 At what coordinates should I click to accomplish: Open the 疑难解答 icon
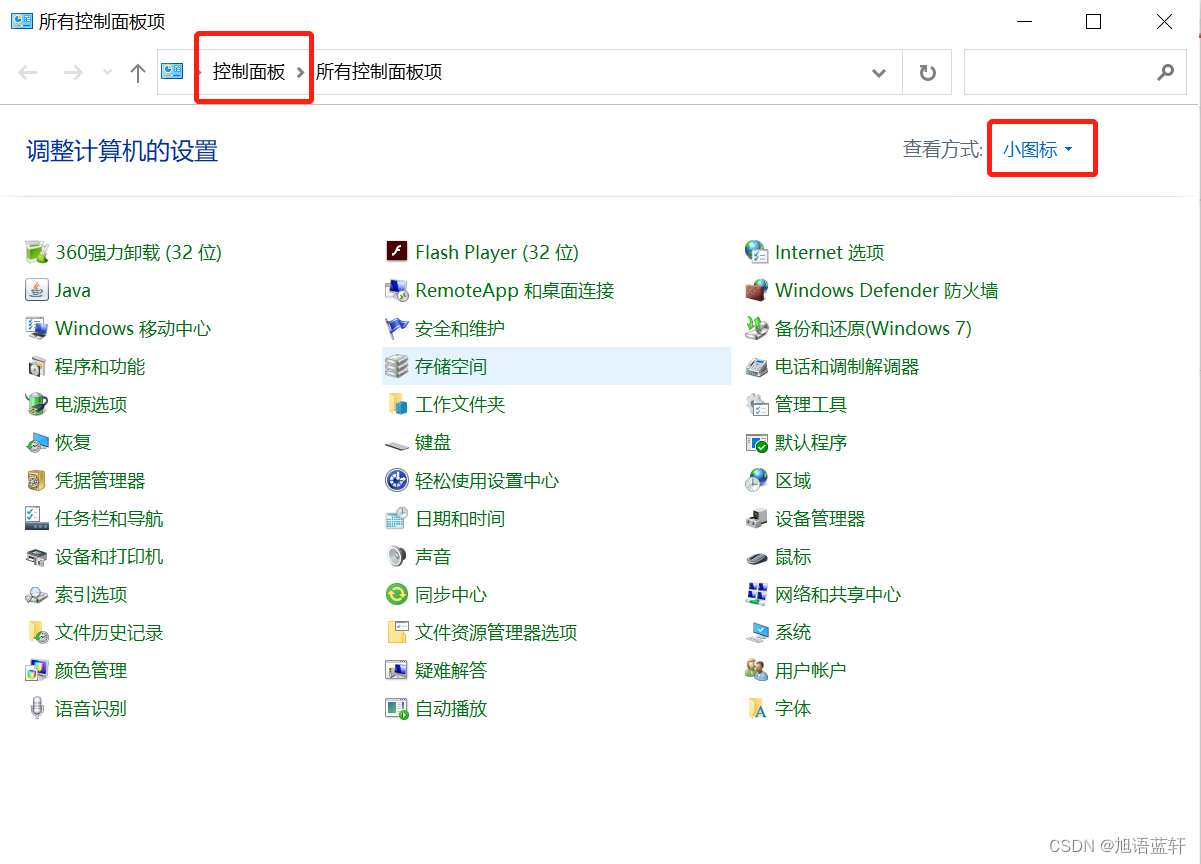397,670
